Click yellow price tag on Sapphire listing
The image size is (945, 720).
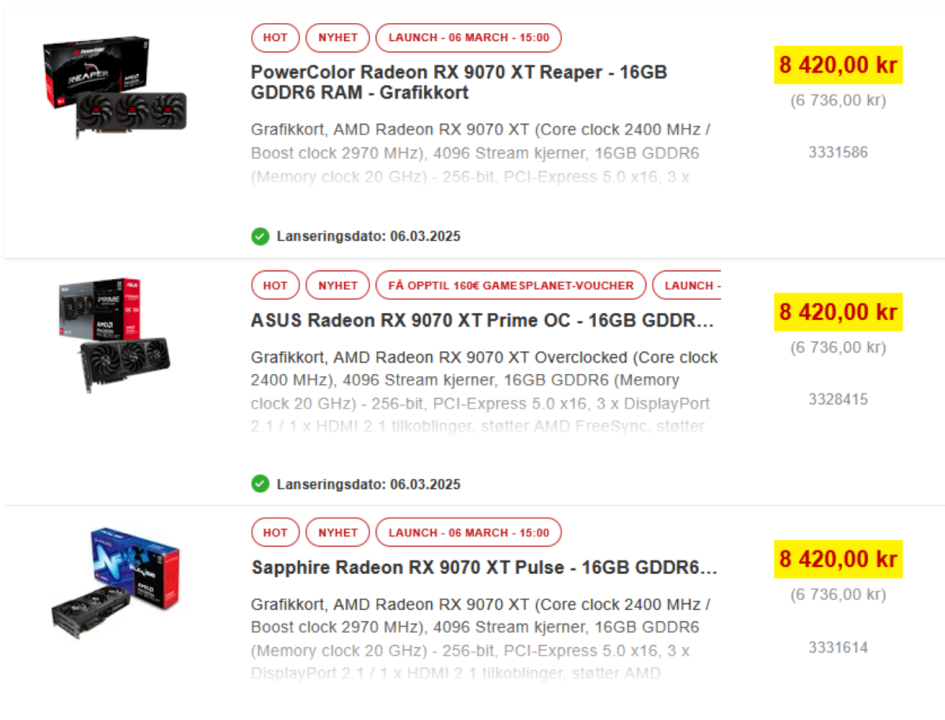coord(838,559)
